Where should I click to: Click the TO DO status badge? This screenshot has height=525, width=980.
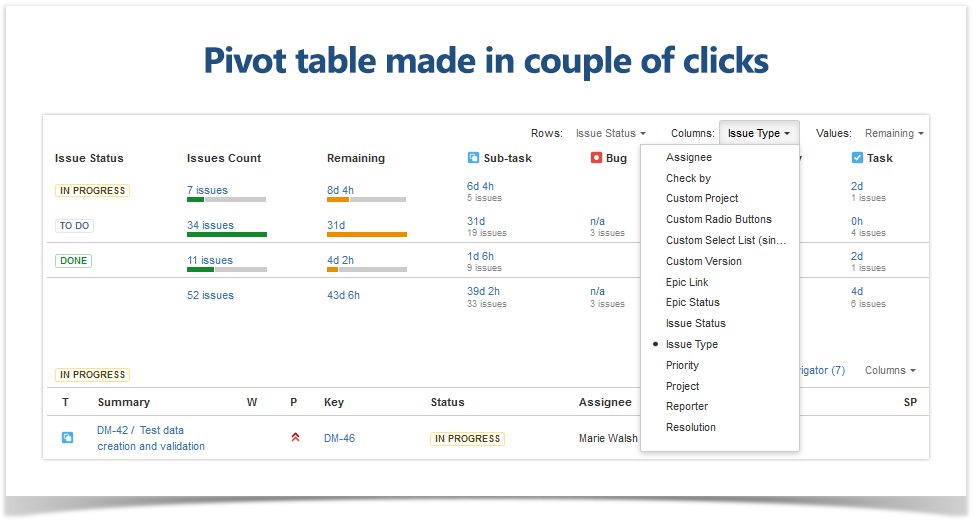[x=74, y=226]
